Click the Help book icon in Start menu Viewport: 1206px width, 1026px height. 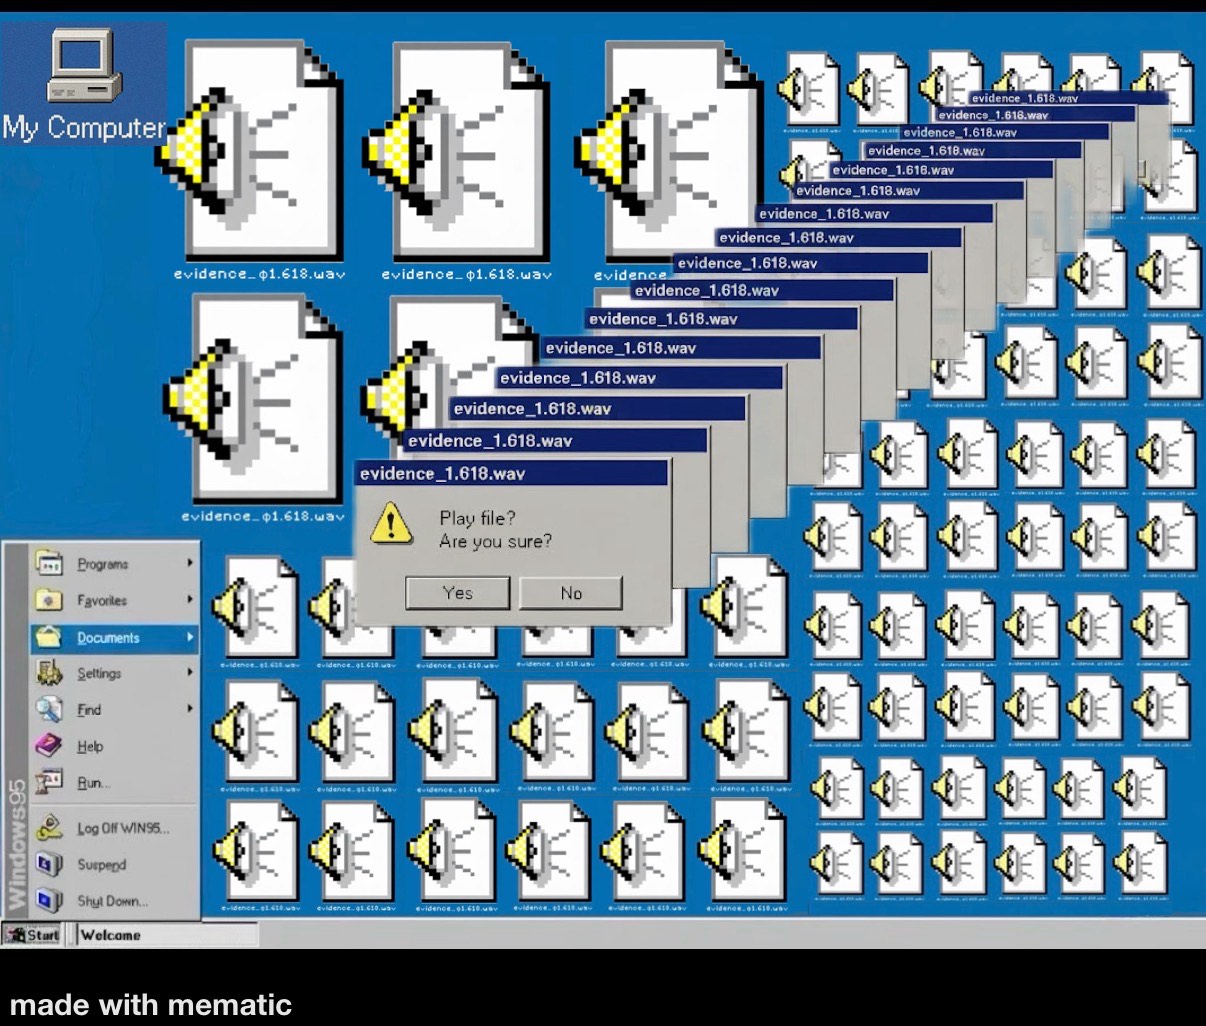click(x=49, y=746)
